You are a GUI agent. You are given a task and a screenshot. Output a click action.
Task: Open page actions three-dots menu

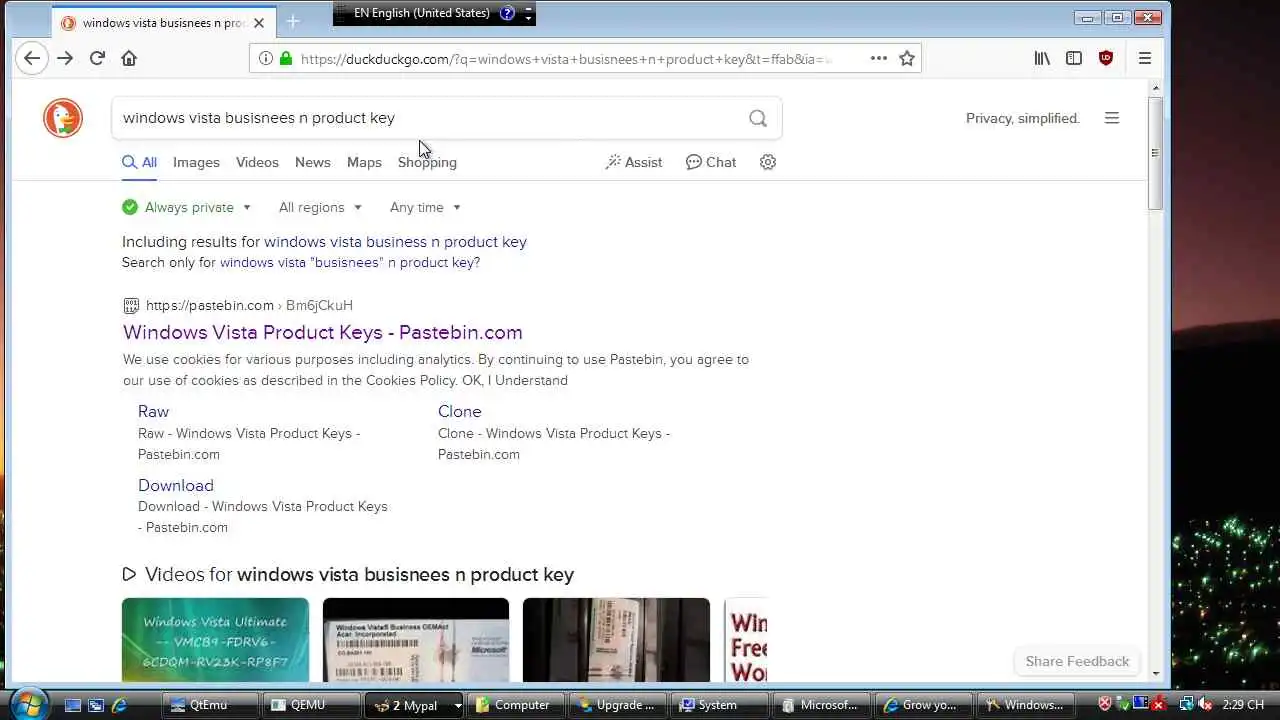(x=879, y=58)
